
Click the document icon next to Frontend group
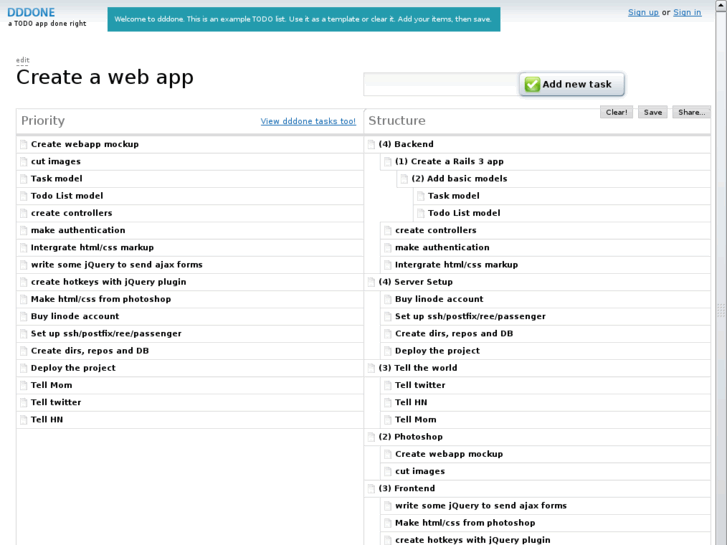(371, 489)
